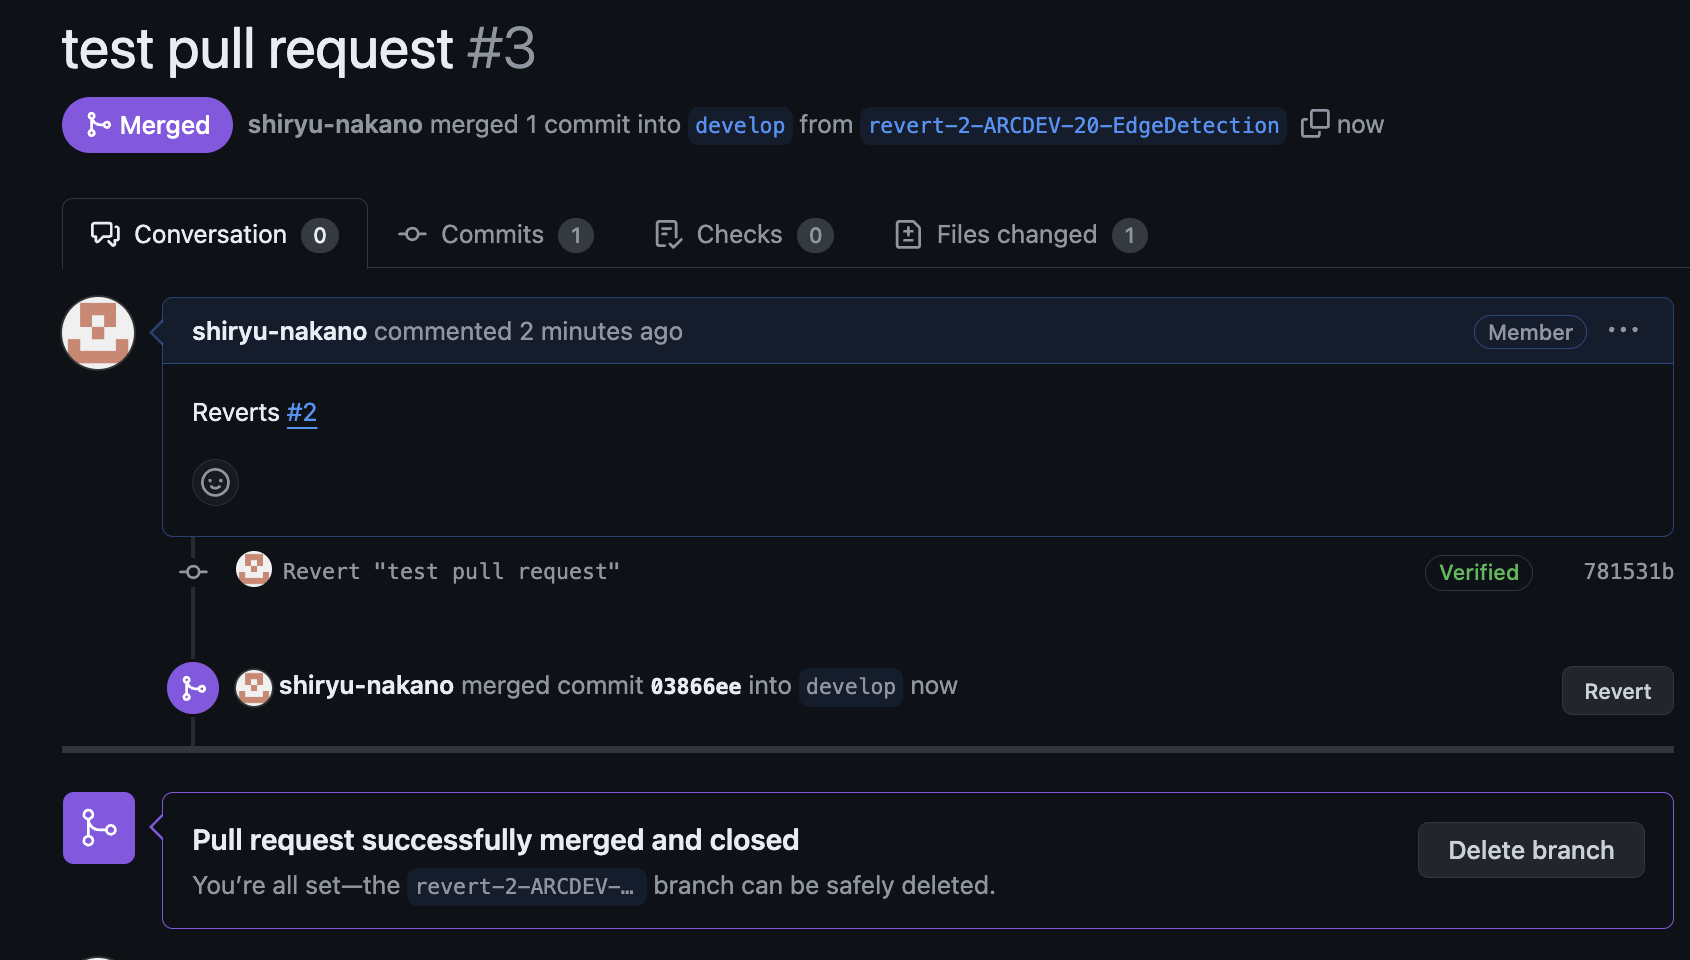Open the smiley emoji reaction picker
Viewport: 1690px width, 960px height.
pos(215,482)
